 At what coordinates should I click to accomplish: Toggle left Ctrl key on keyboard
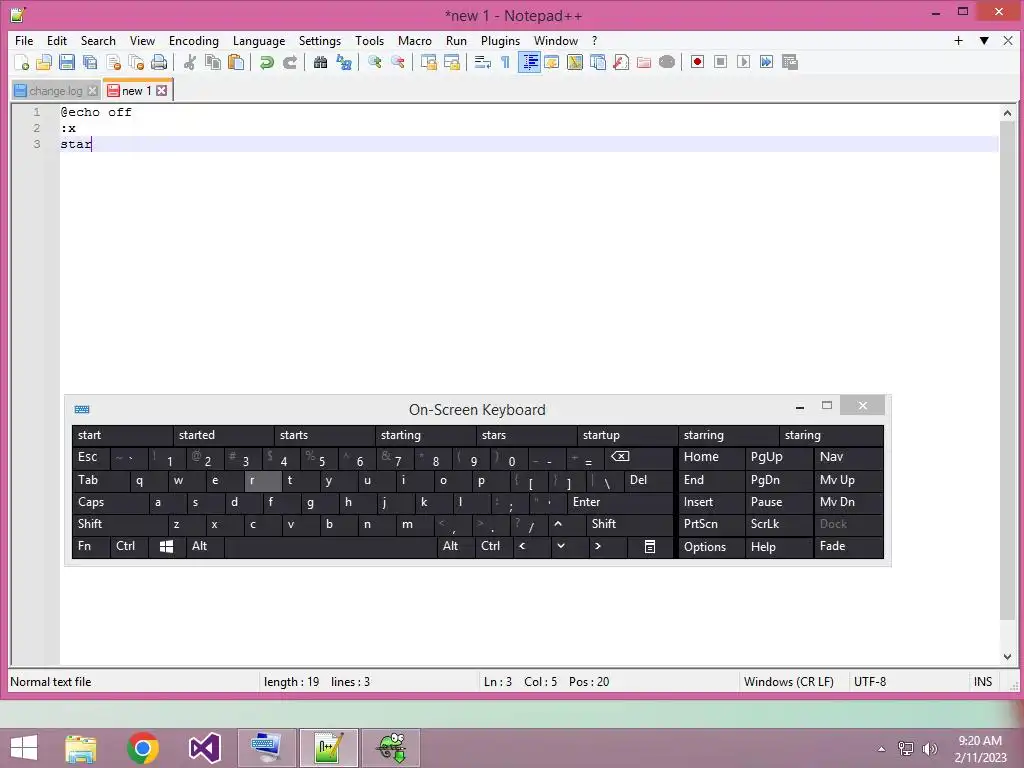point(129,546)
